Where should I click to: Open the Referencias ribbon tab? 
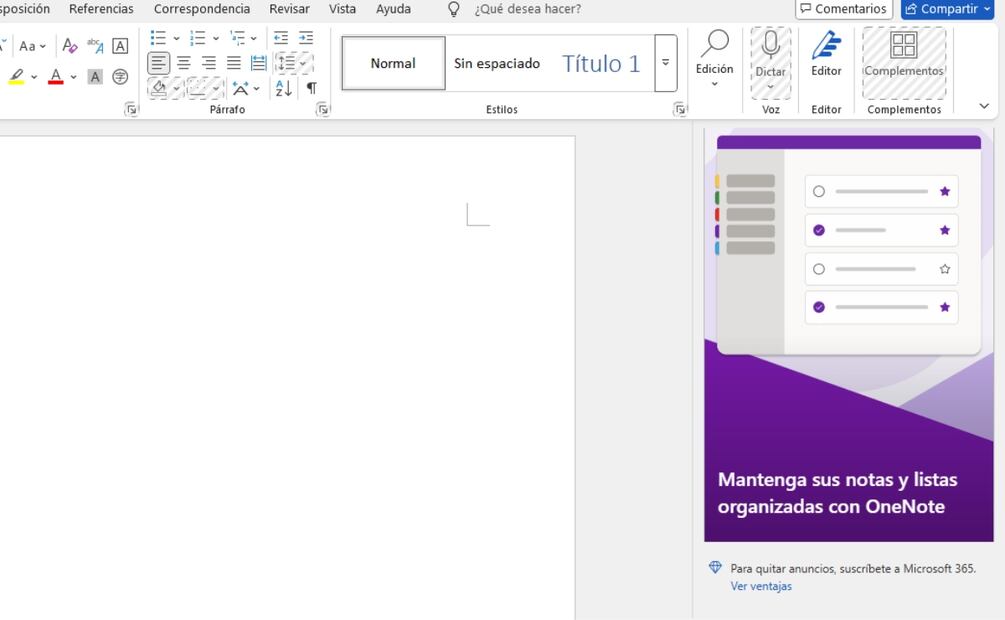[101, 9]
